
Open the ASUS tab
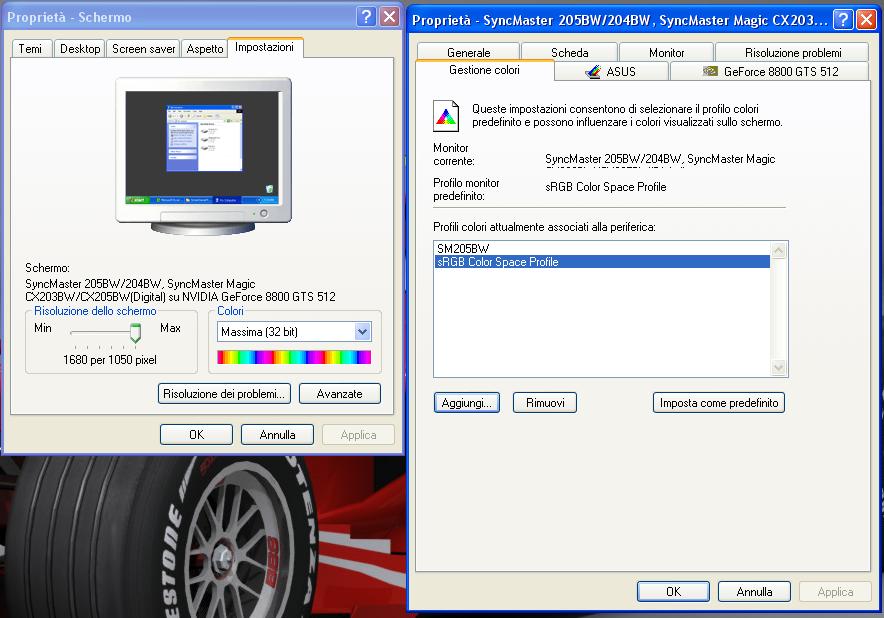click(612, 72)
